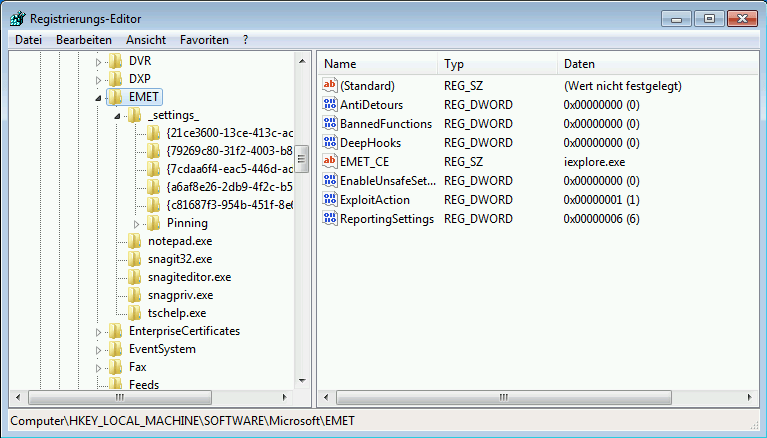
Task: Open the Favoriten menu
Action: 204,40
